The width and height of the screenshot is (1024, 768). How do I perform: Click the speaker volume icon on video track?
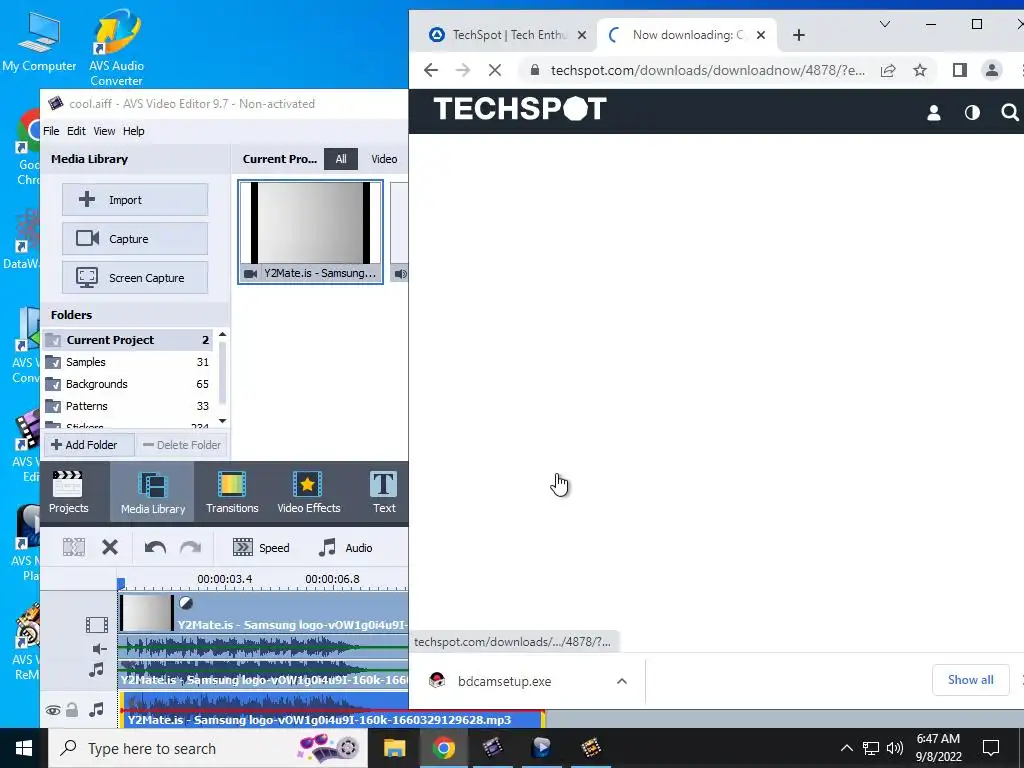click(x=99, y=648)
